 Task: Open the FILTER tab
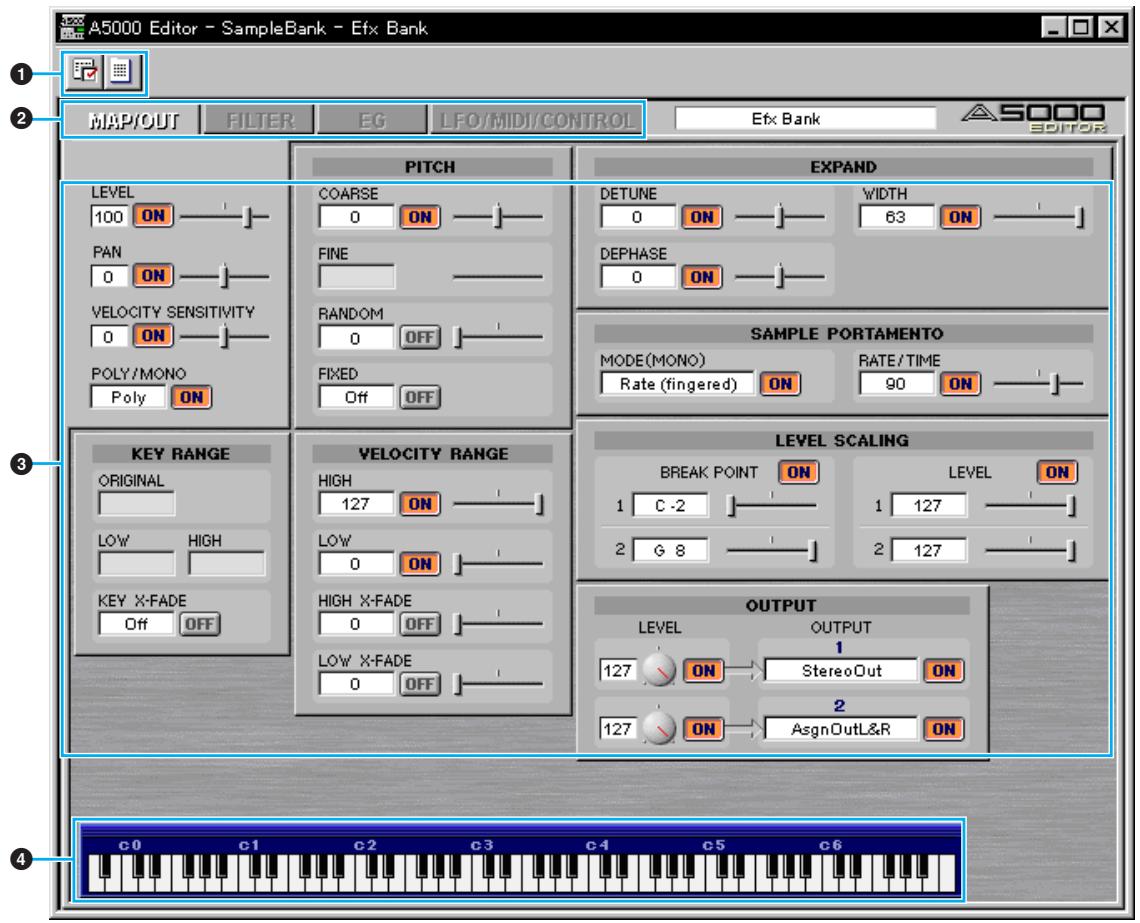(260, 120)
